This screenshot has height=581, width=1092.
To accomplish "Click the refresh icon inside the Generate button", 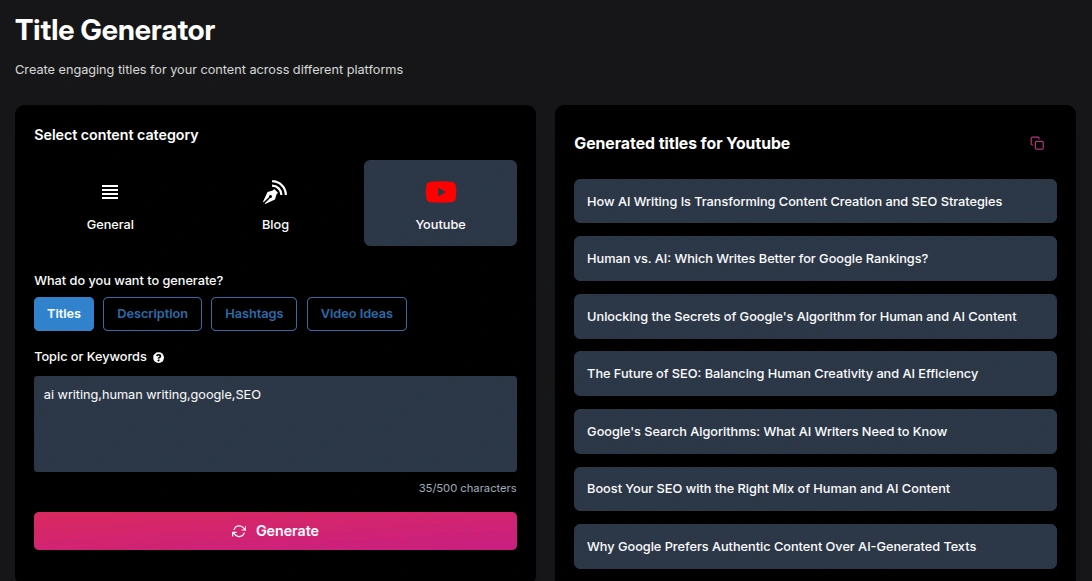I will 238,531.
